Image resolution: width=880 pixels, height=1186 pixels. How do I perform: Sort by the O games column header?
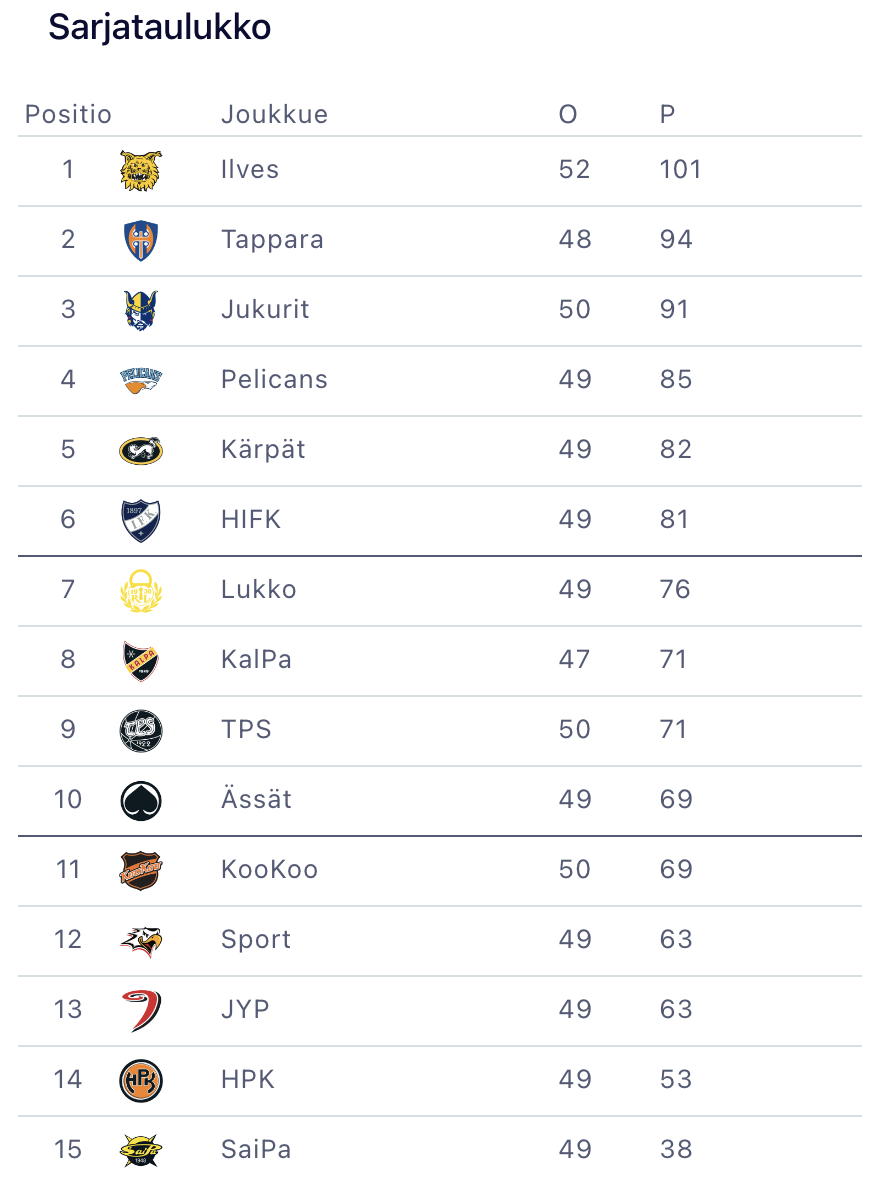click(568, 115)
